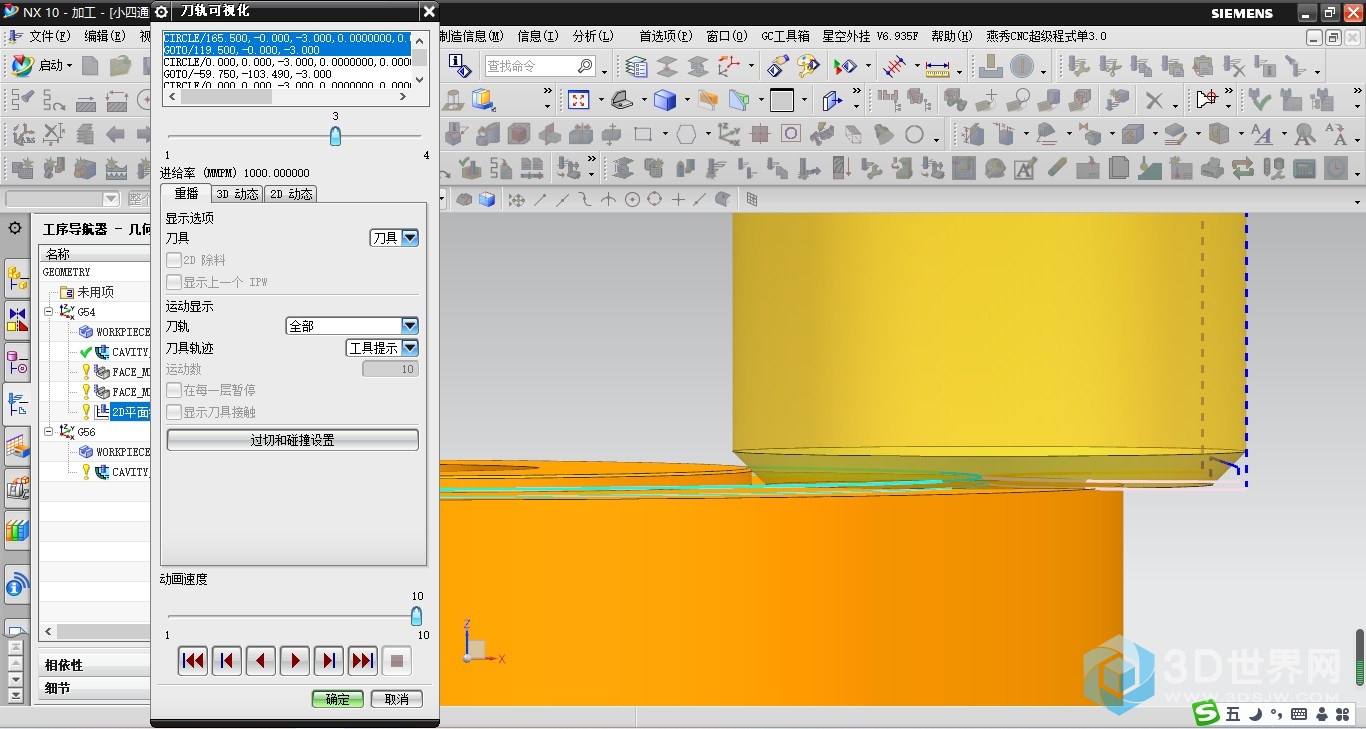This screenshot has width=1366, height=729.
Task: Click the toolpath position slider handle
Action: (x=335, y=135)
